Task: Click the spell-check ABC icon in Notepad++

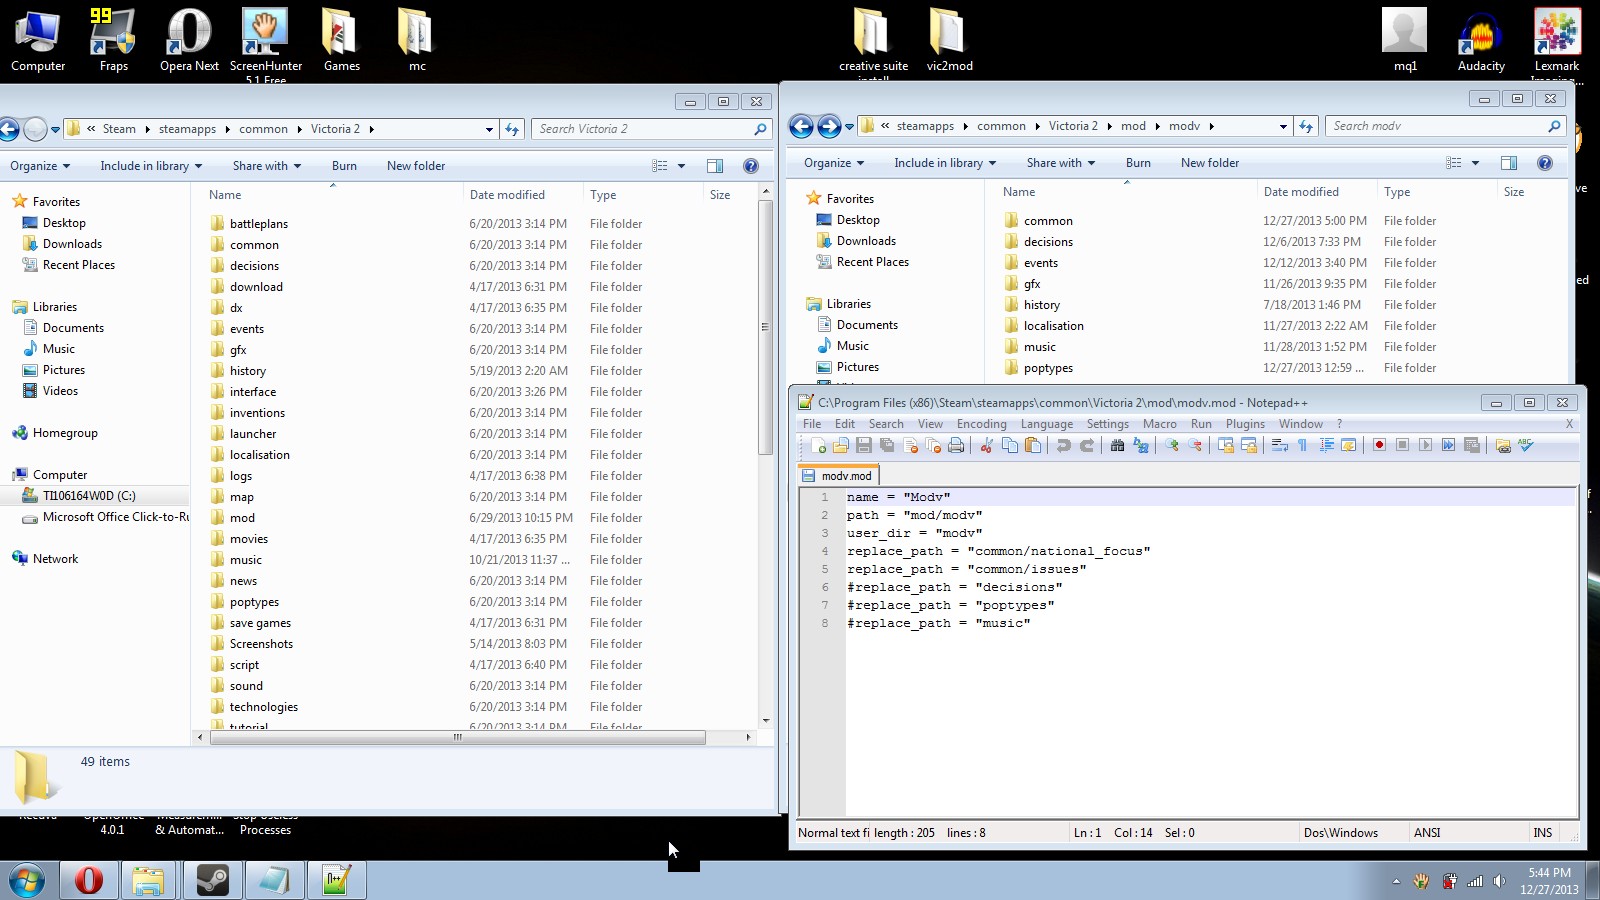Action: pyautogui.click(x=1526, y=446)
